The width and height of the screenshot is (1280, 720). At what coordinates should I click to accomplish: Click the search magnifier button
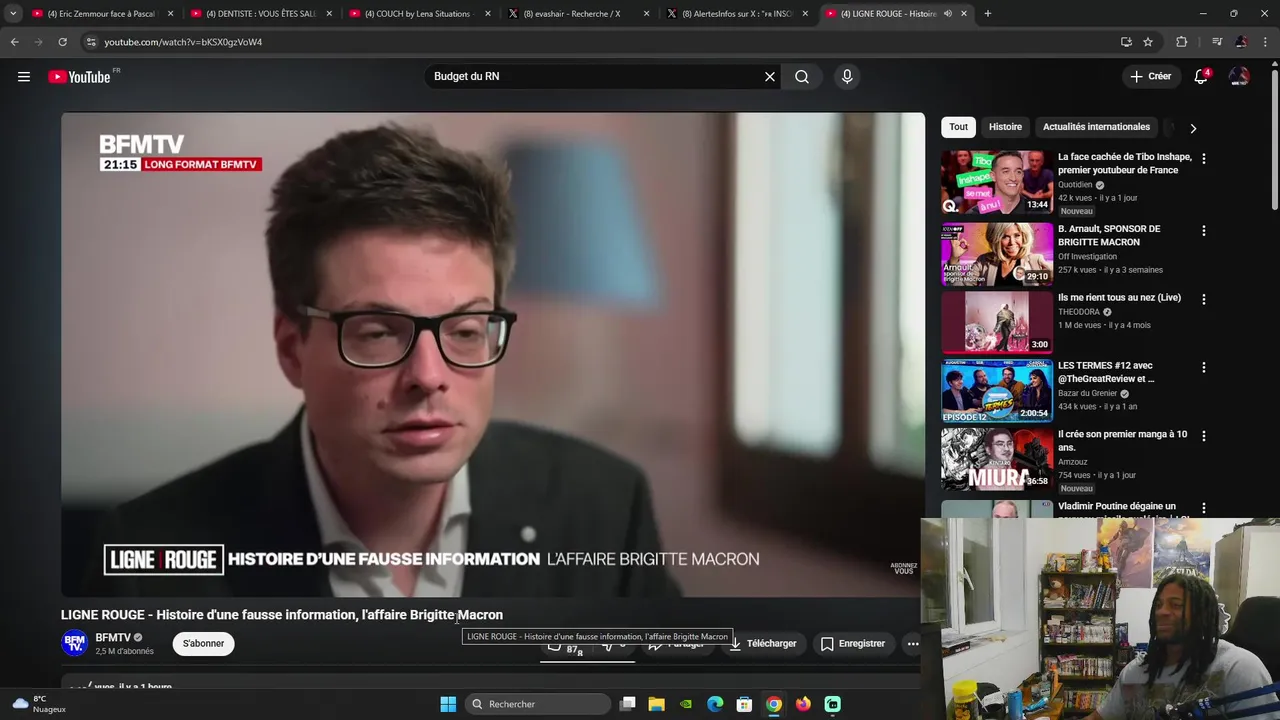click(802, 77)
